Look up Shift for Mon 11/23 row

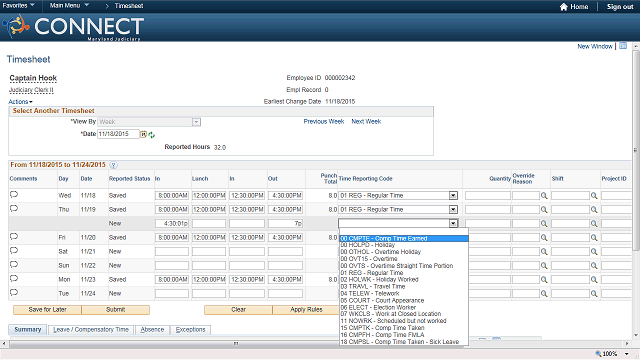594,280
